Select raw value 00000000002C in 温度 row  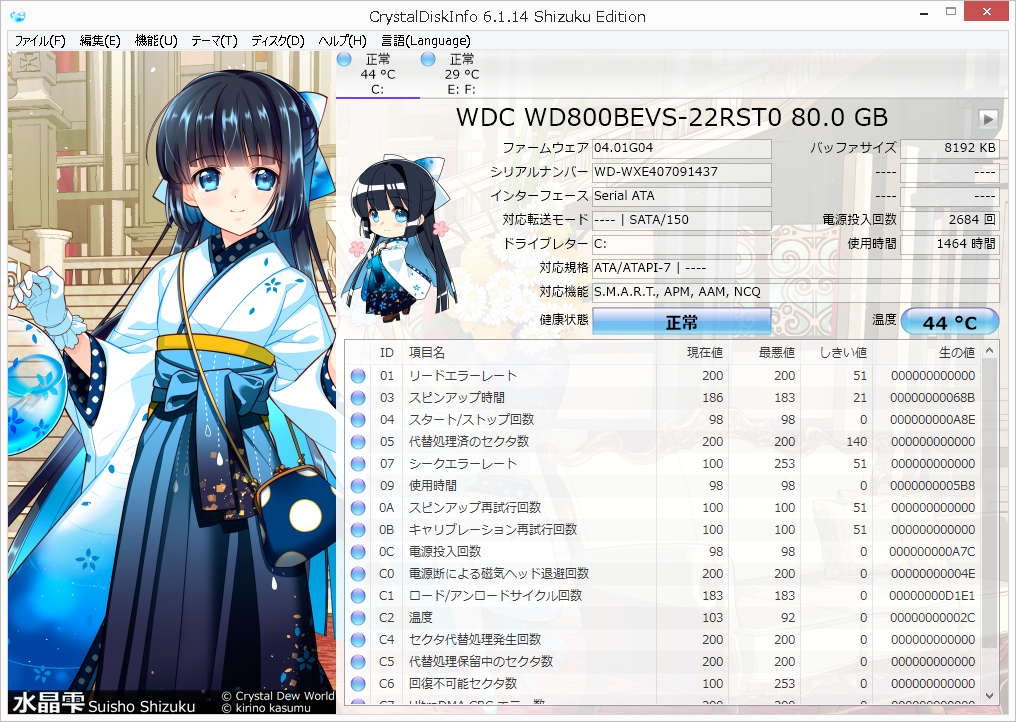click(x=932, y=618)
